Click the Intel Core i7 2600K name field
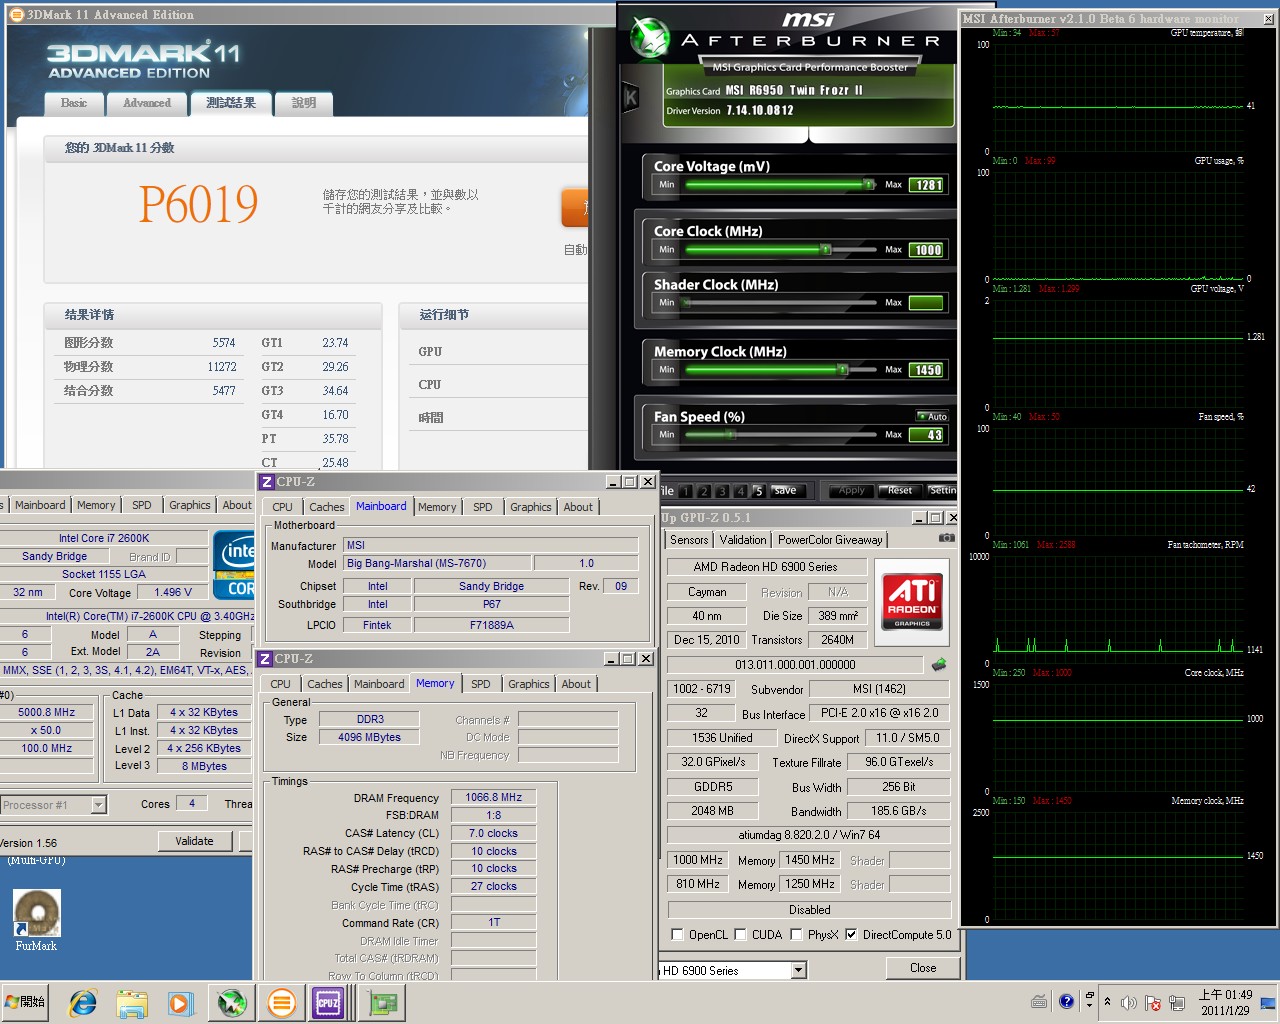 104,538
